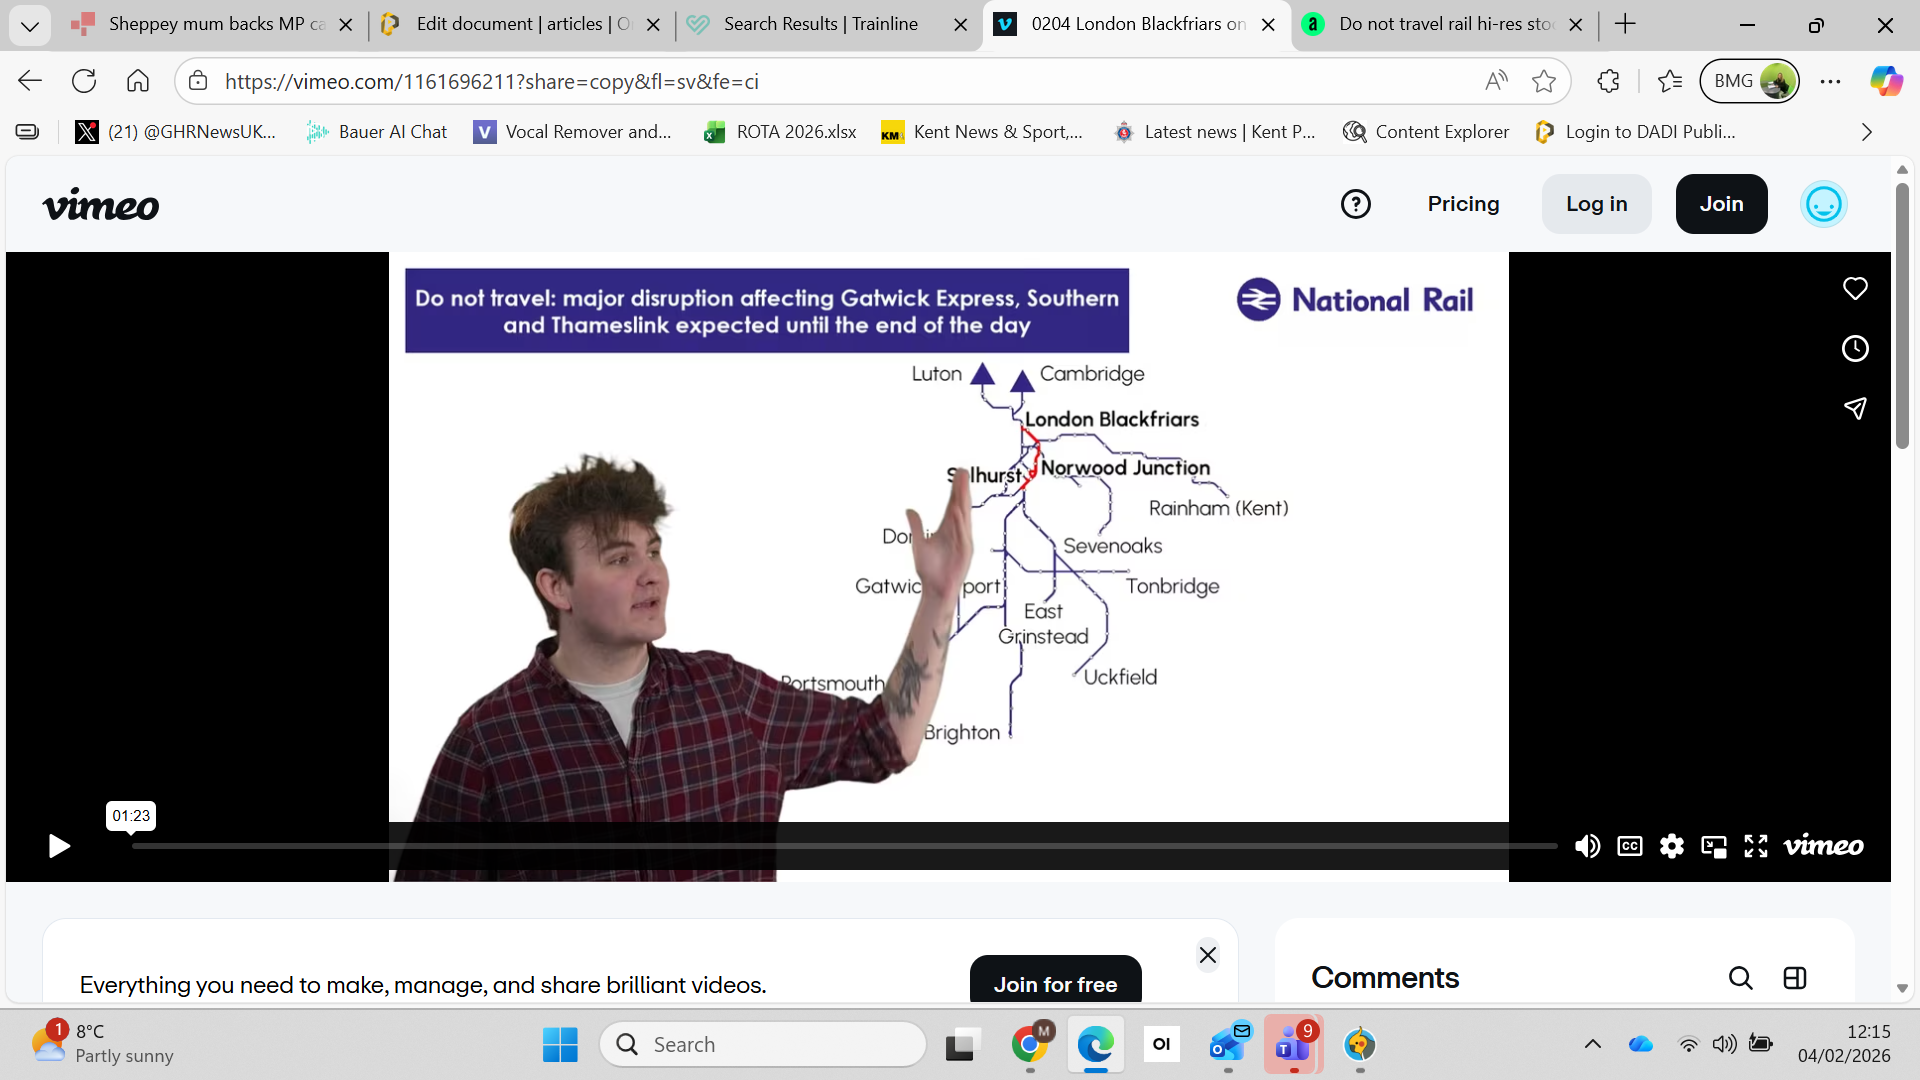Add video to Watch Later clock icon
Screen dimensions: 1920x1080
pyautogui.click(x=1855, y=348)
